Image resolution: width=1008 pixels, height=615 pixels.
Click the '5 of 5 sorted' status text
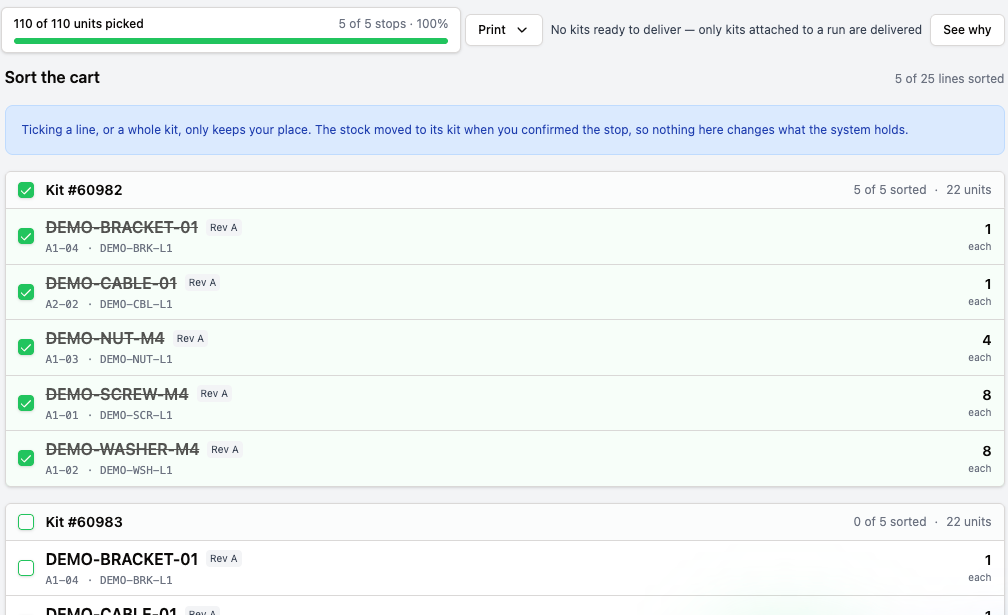pyautogui.click(x=890, y=190)
